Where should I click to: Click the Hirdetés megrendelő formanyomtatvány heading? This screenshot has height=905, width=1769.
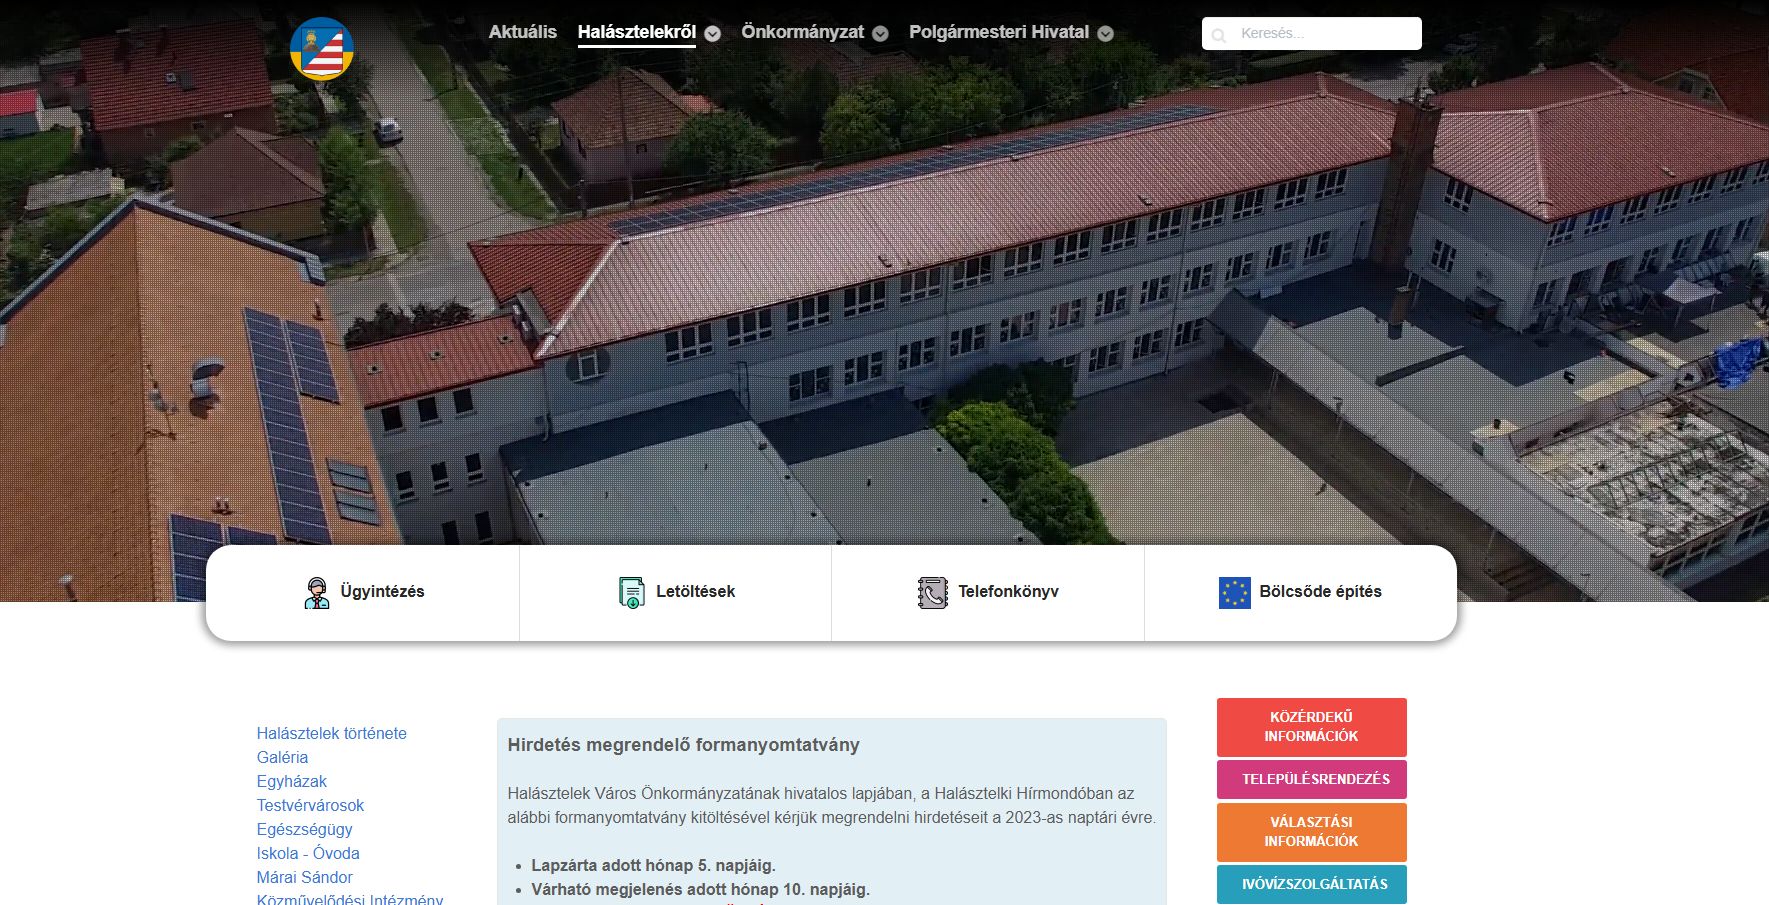[x=683, y=745]
